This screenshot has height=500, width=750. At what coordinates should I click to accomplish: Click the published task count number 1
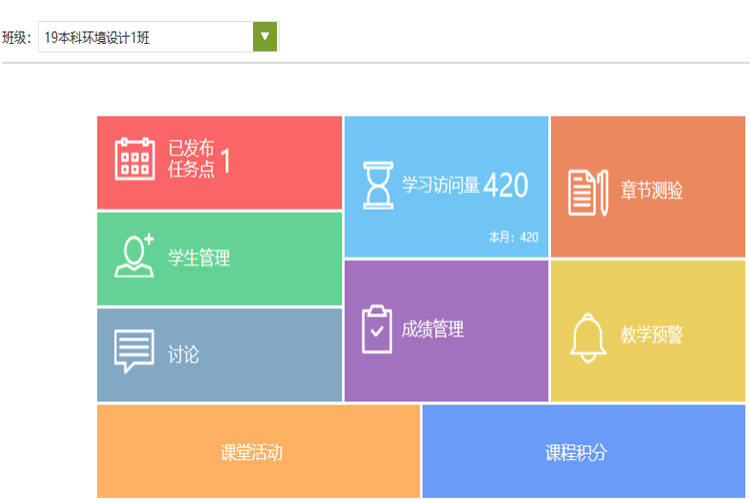tap(226, 161)
